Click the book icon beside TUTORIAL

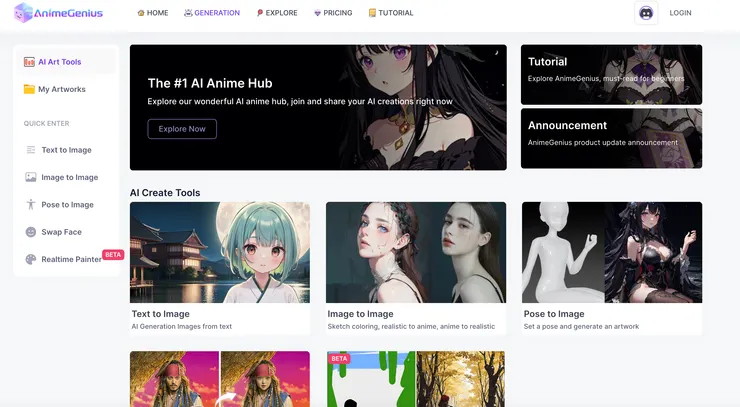372,13
